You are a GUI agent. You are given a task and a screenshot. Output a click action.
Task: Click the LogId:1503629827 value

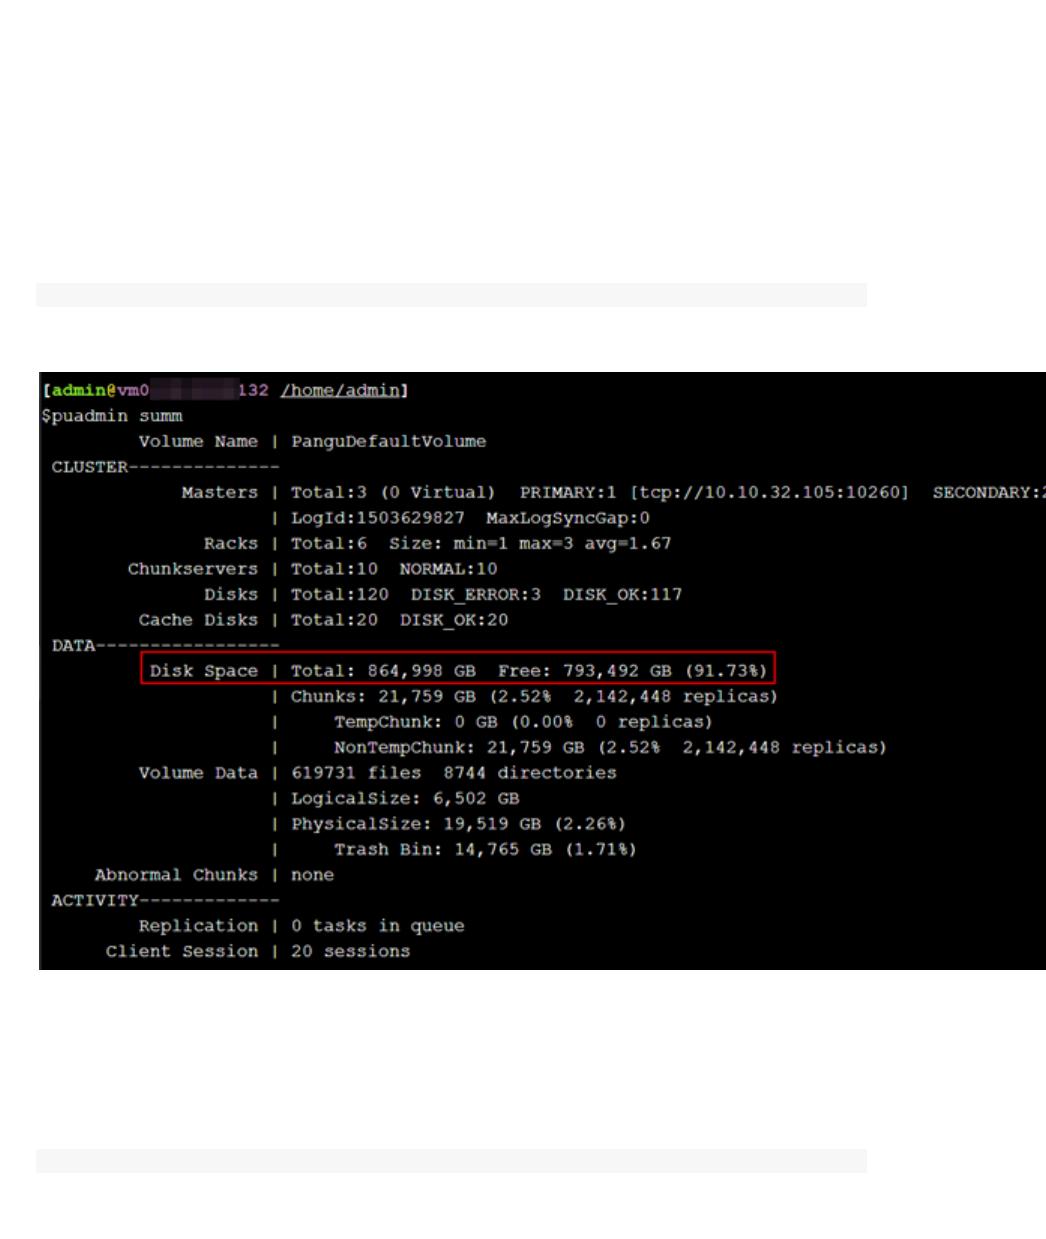pos(378,518)
